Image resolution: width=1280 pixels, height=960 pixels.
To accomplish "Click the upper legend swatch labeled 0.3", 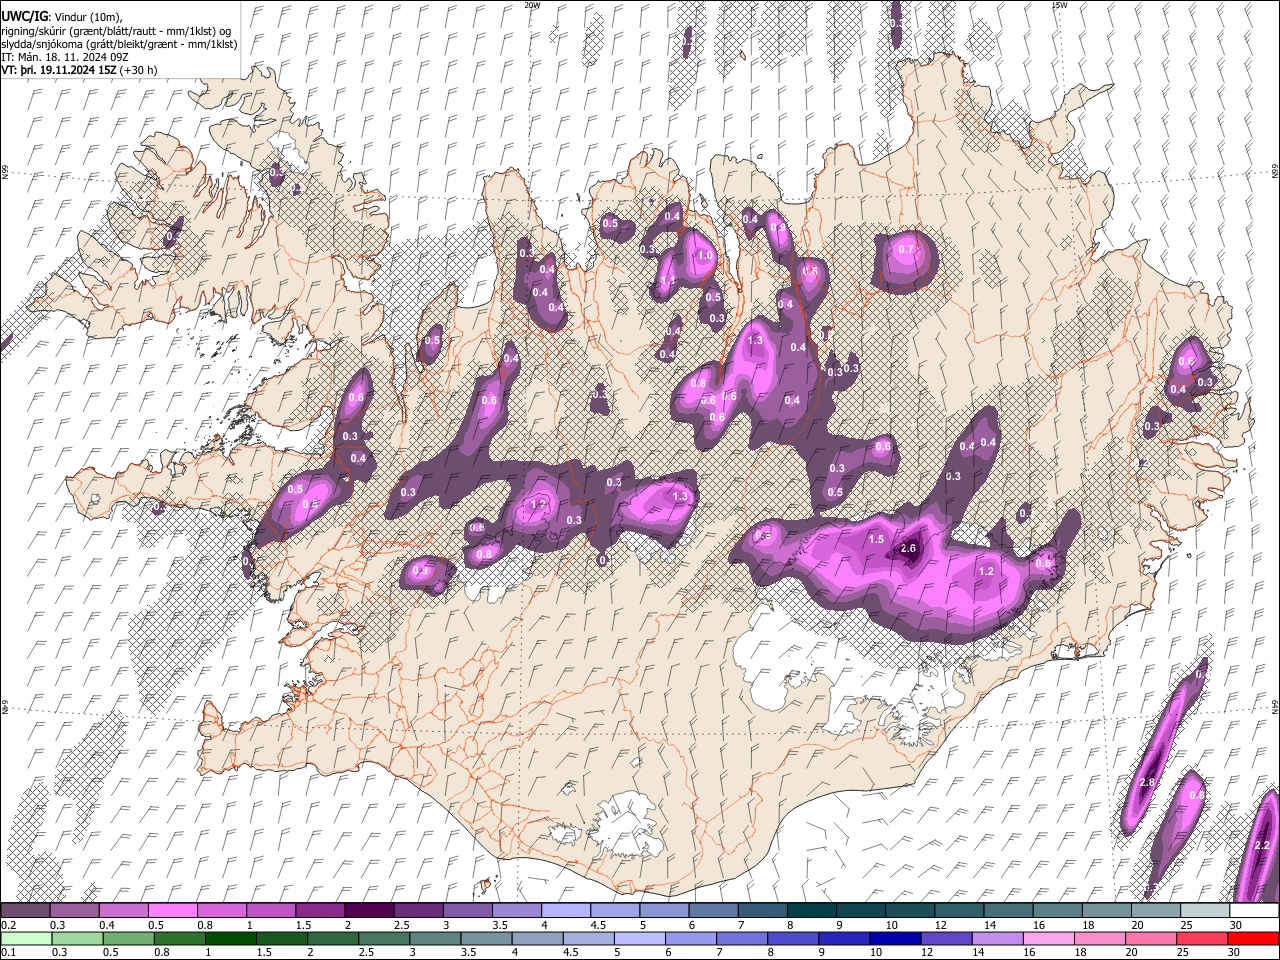I will click(x=74, y=911).
